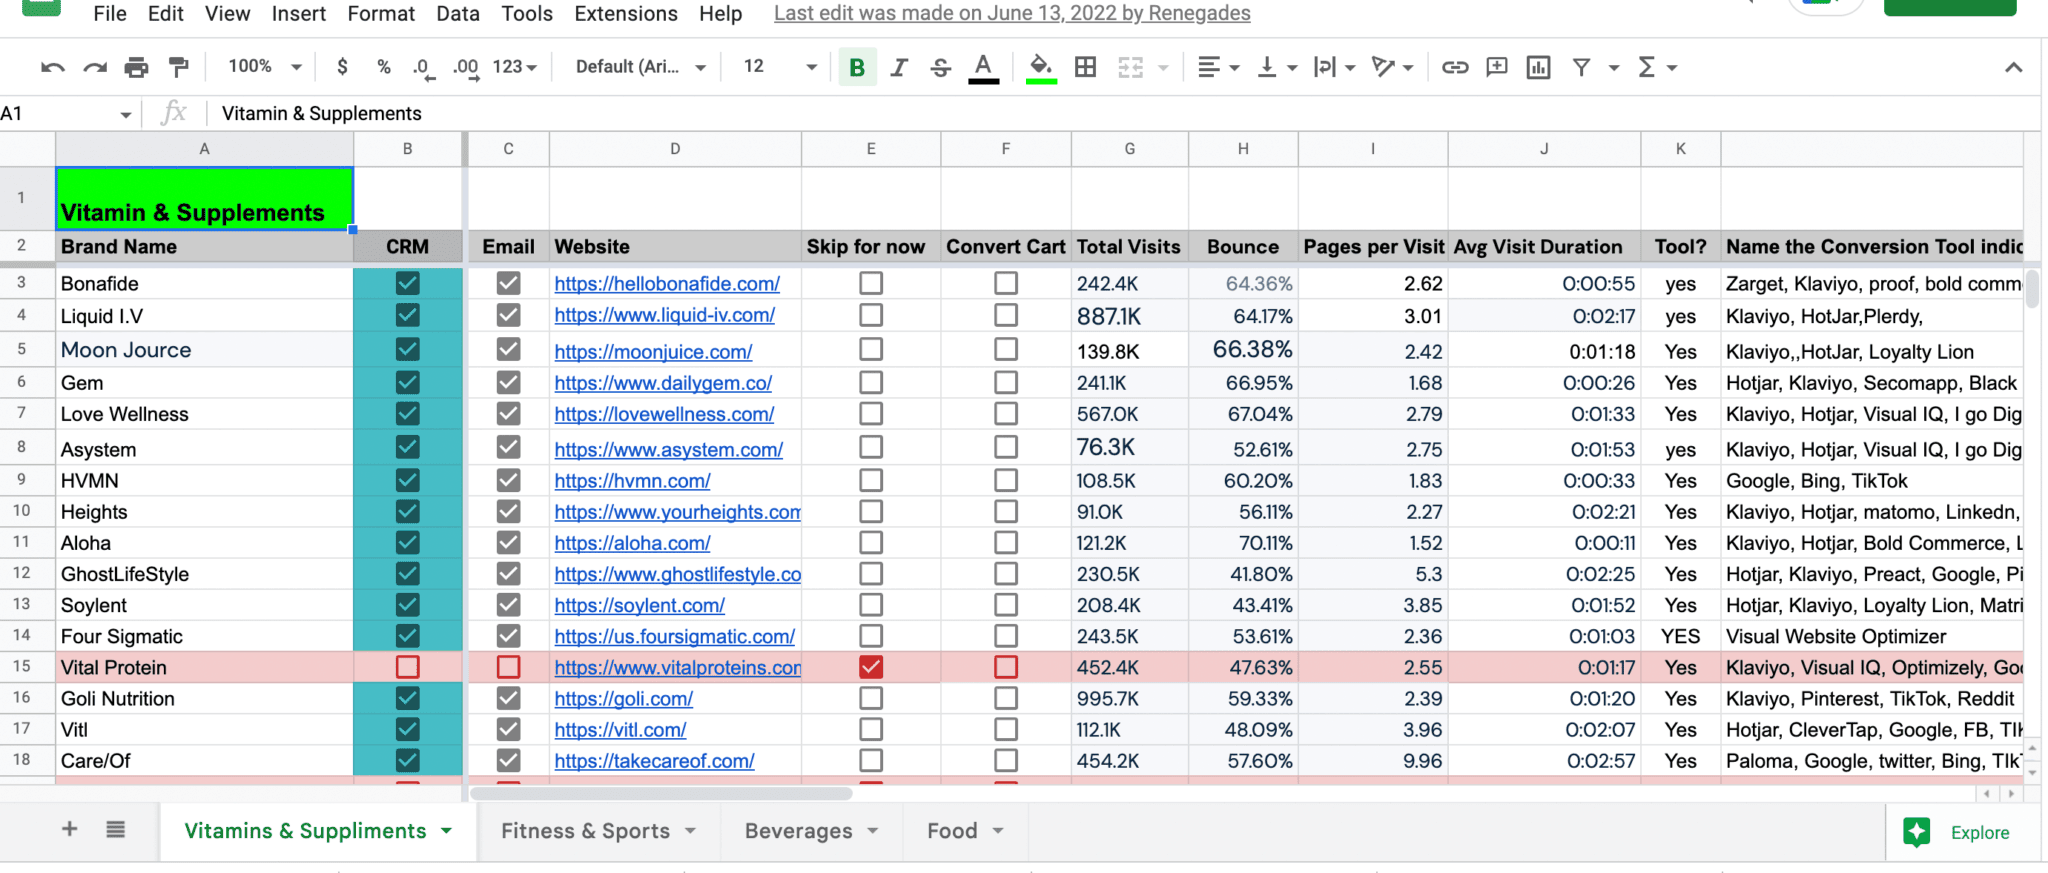Open the fill color picker
The height and width of the screenshot is (873, 2048).
[x=1041, y=67]
